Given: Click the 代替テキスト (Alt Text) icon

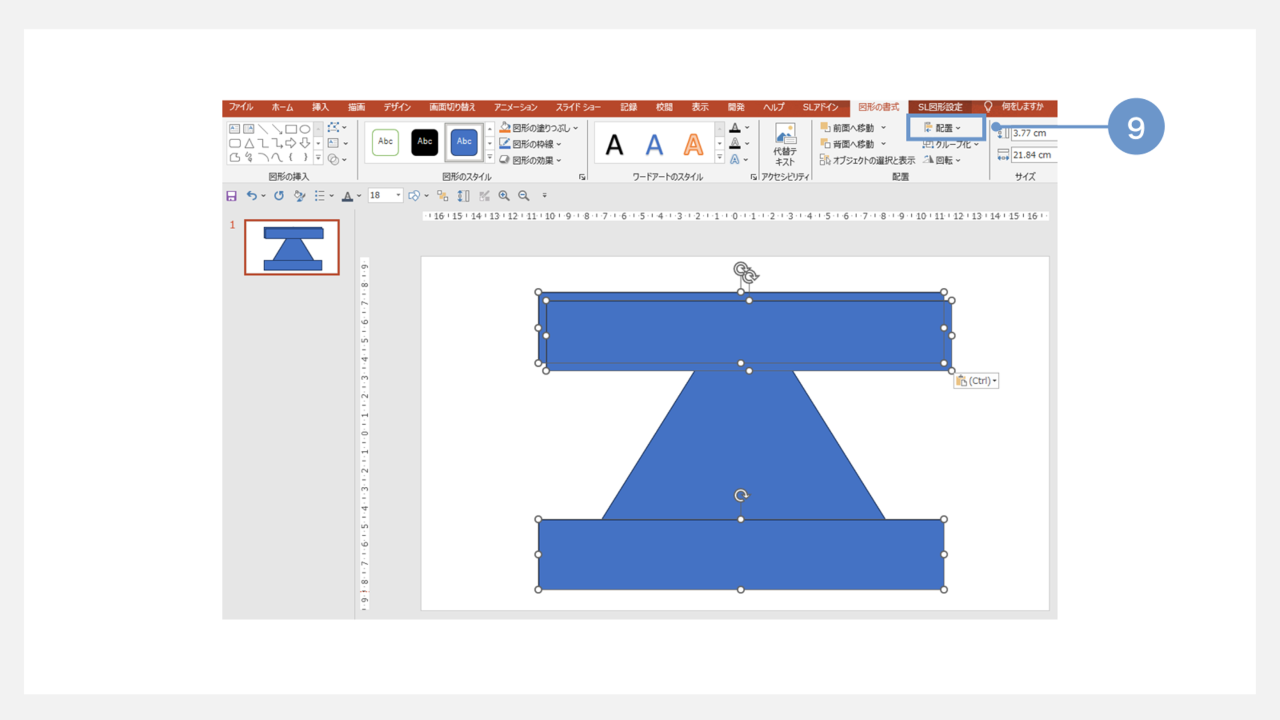Looking at the screenshot, I should [785, 144].
